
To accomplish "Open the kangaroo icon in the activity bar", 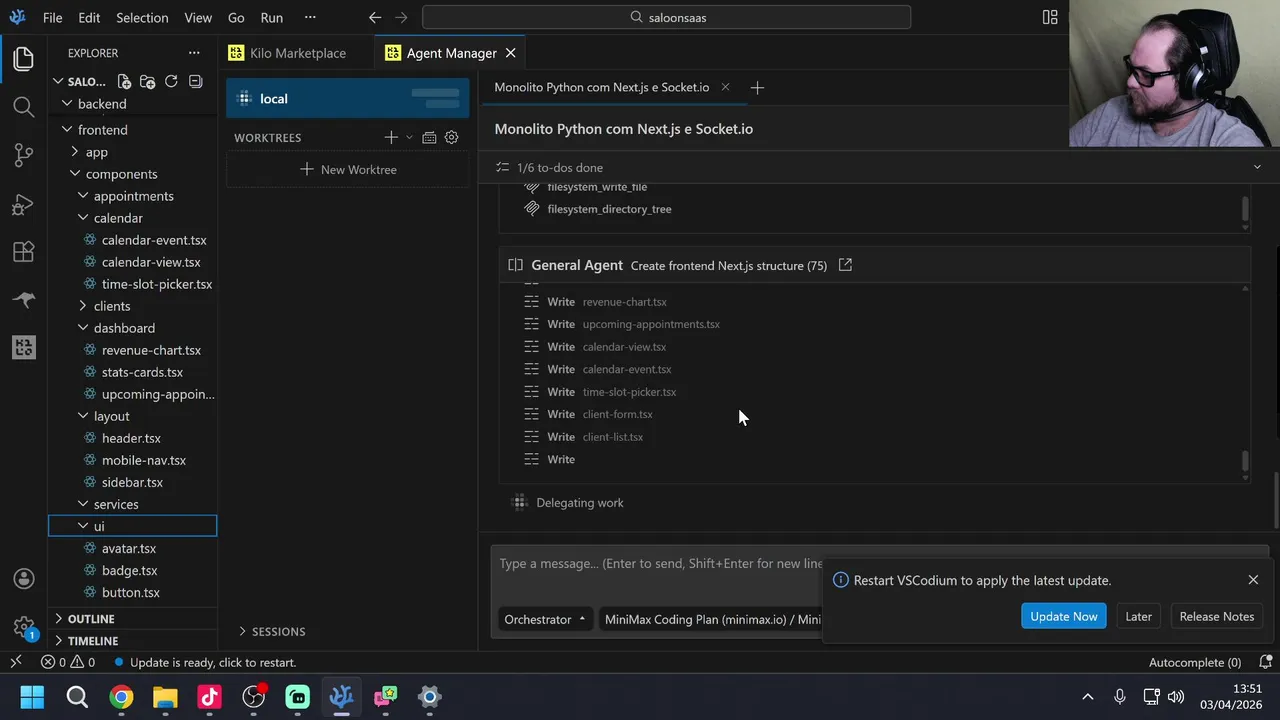I will 24,299.
